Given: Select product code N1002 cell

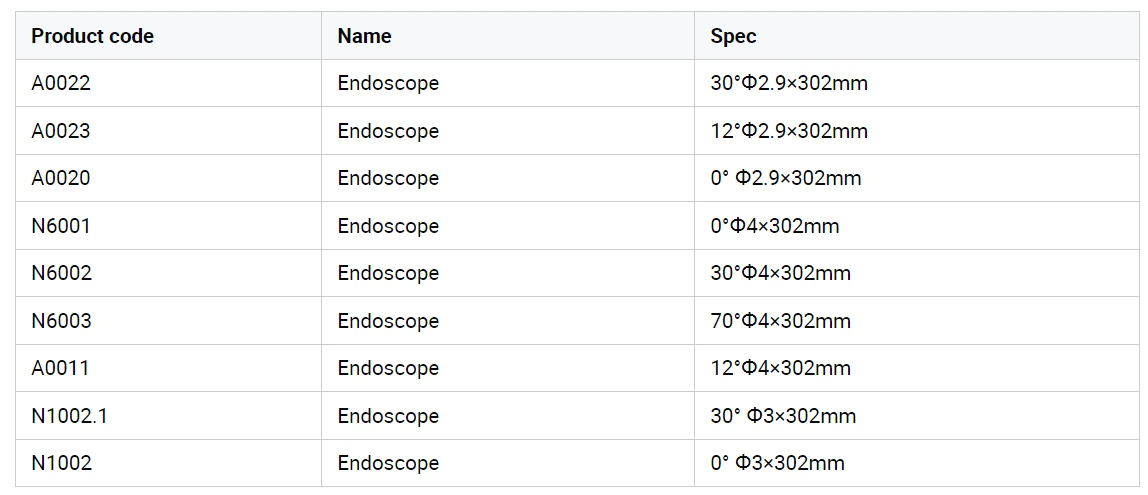Looking at the screenshot, I should [168, 463].
